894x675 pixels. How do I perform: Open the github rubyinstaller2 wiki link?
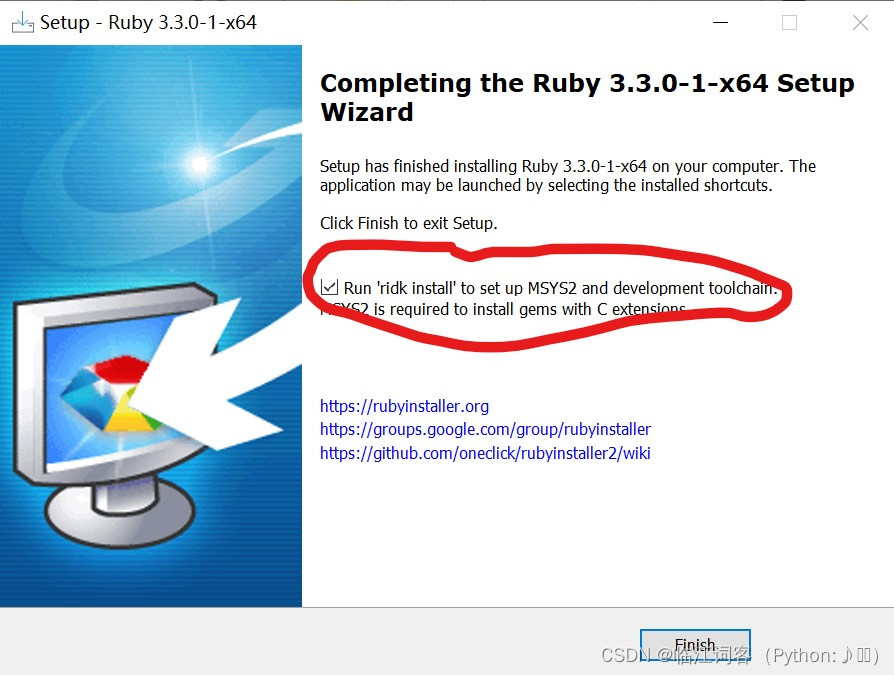pyautogui.click(x=485, y=453)
